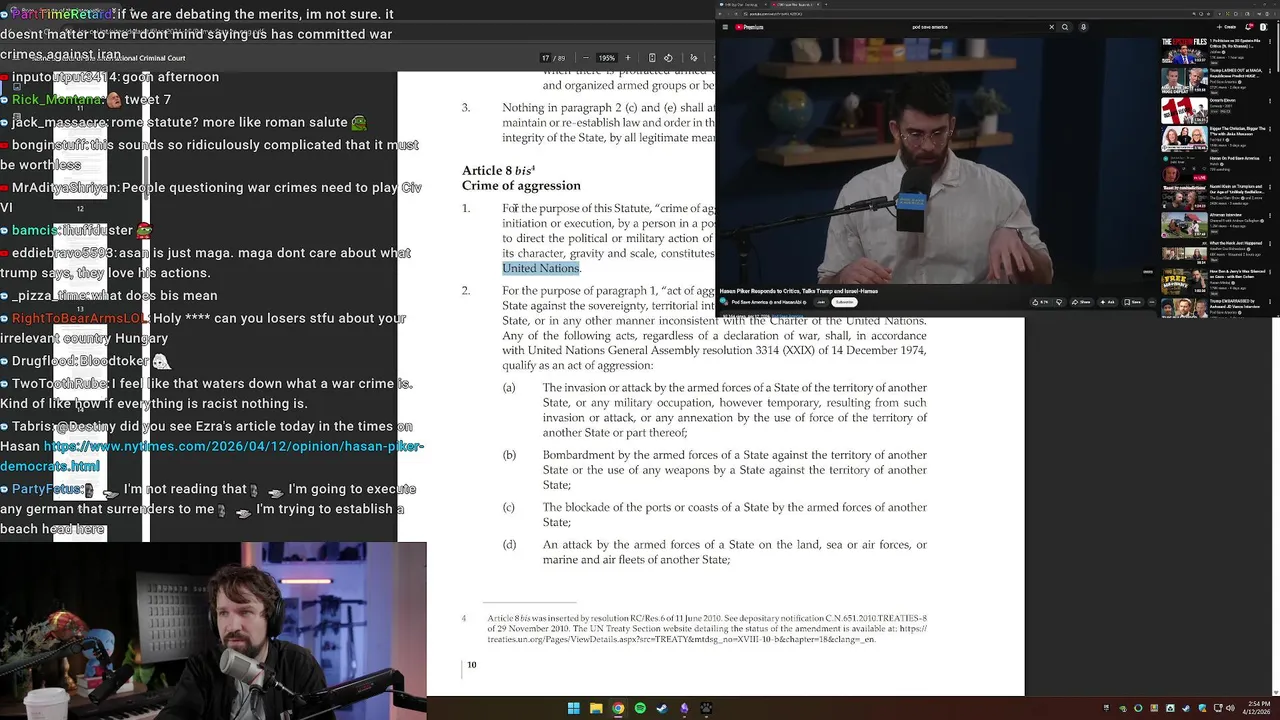Open Chrome from the taskbar
Viewport: 1280px width, 720px height.
tap(618, 708)
